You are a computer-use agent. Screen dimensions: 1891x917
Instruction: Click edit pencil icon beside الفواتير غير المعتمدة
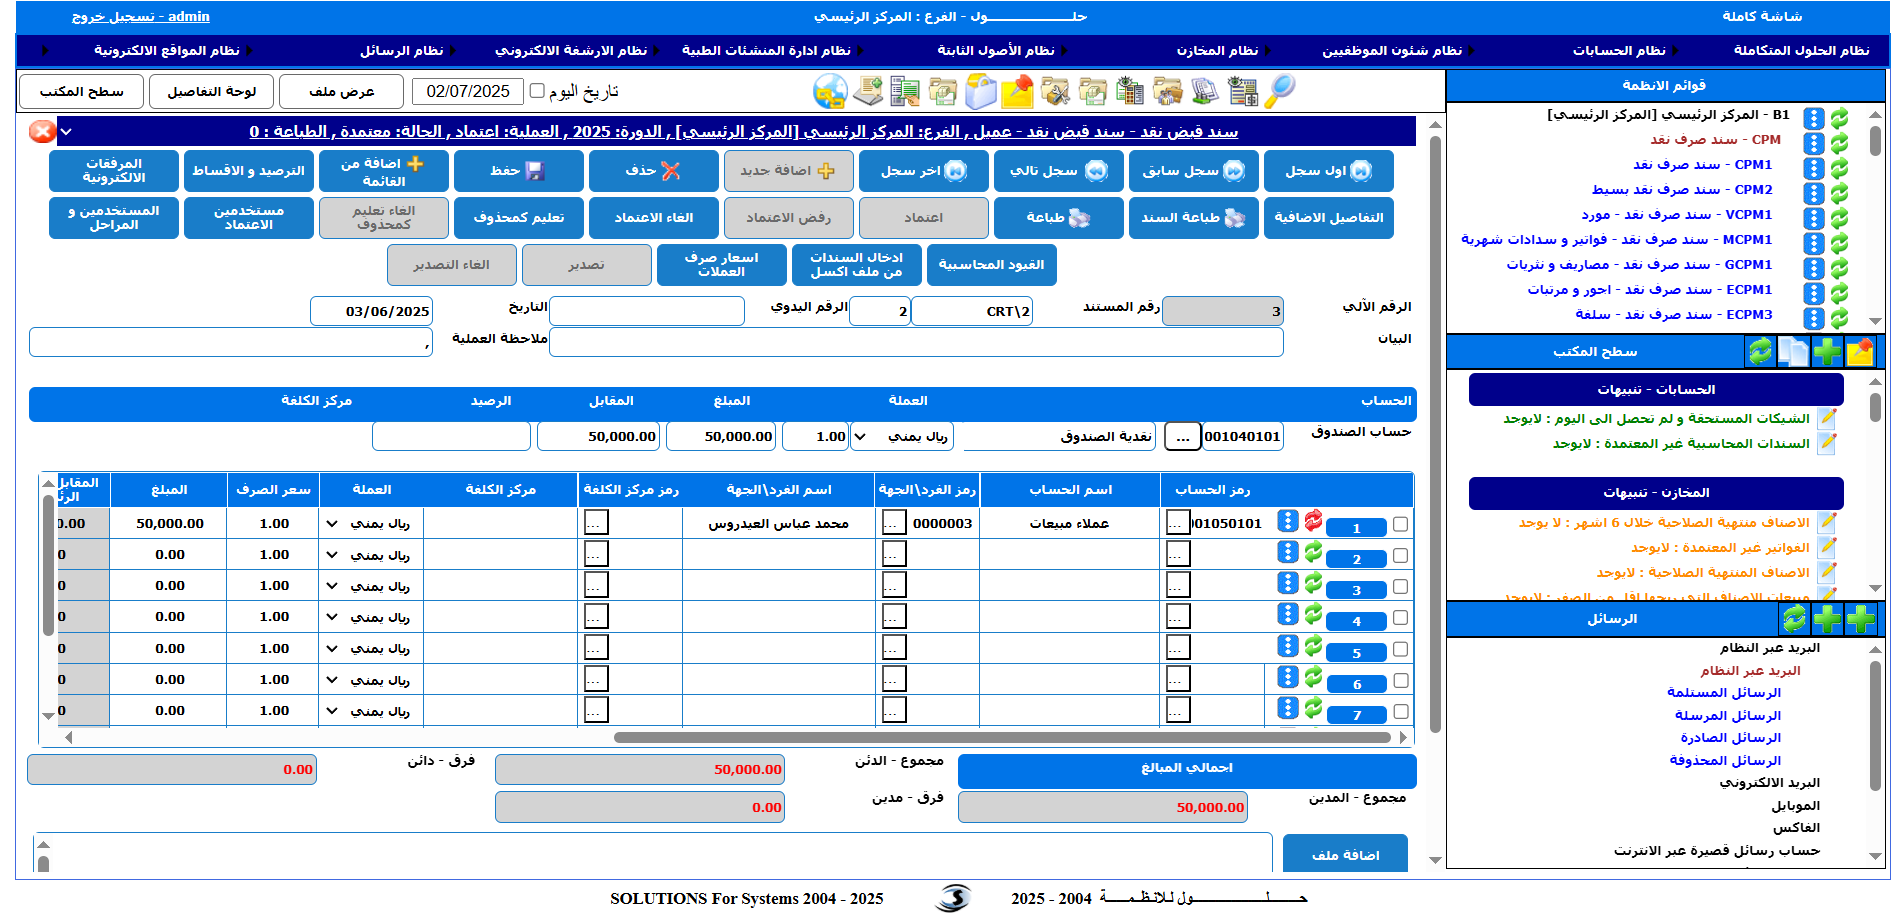1827,547
